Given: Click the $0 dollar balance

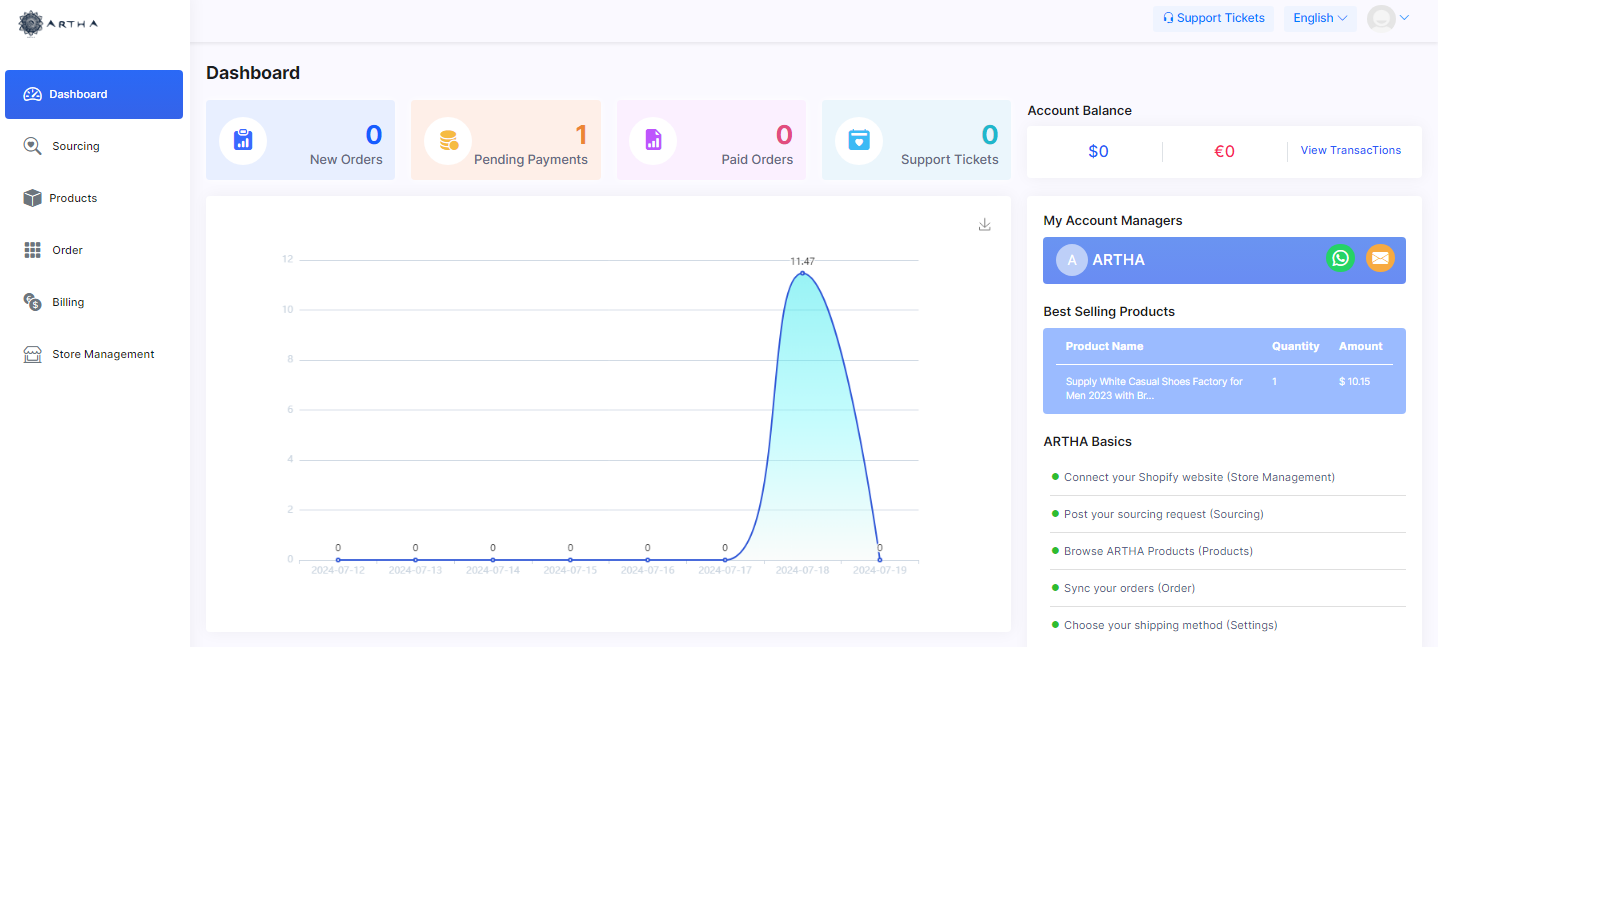Looking at the screenshot, I should (1098, 152).
